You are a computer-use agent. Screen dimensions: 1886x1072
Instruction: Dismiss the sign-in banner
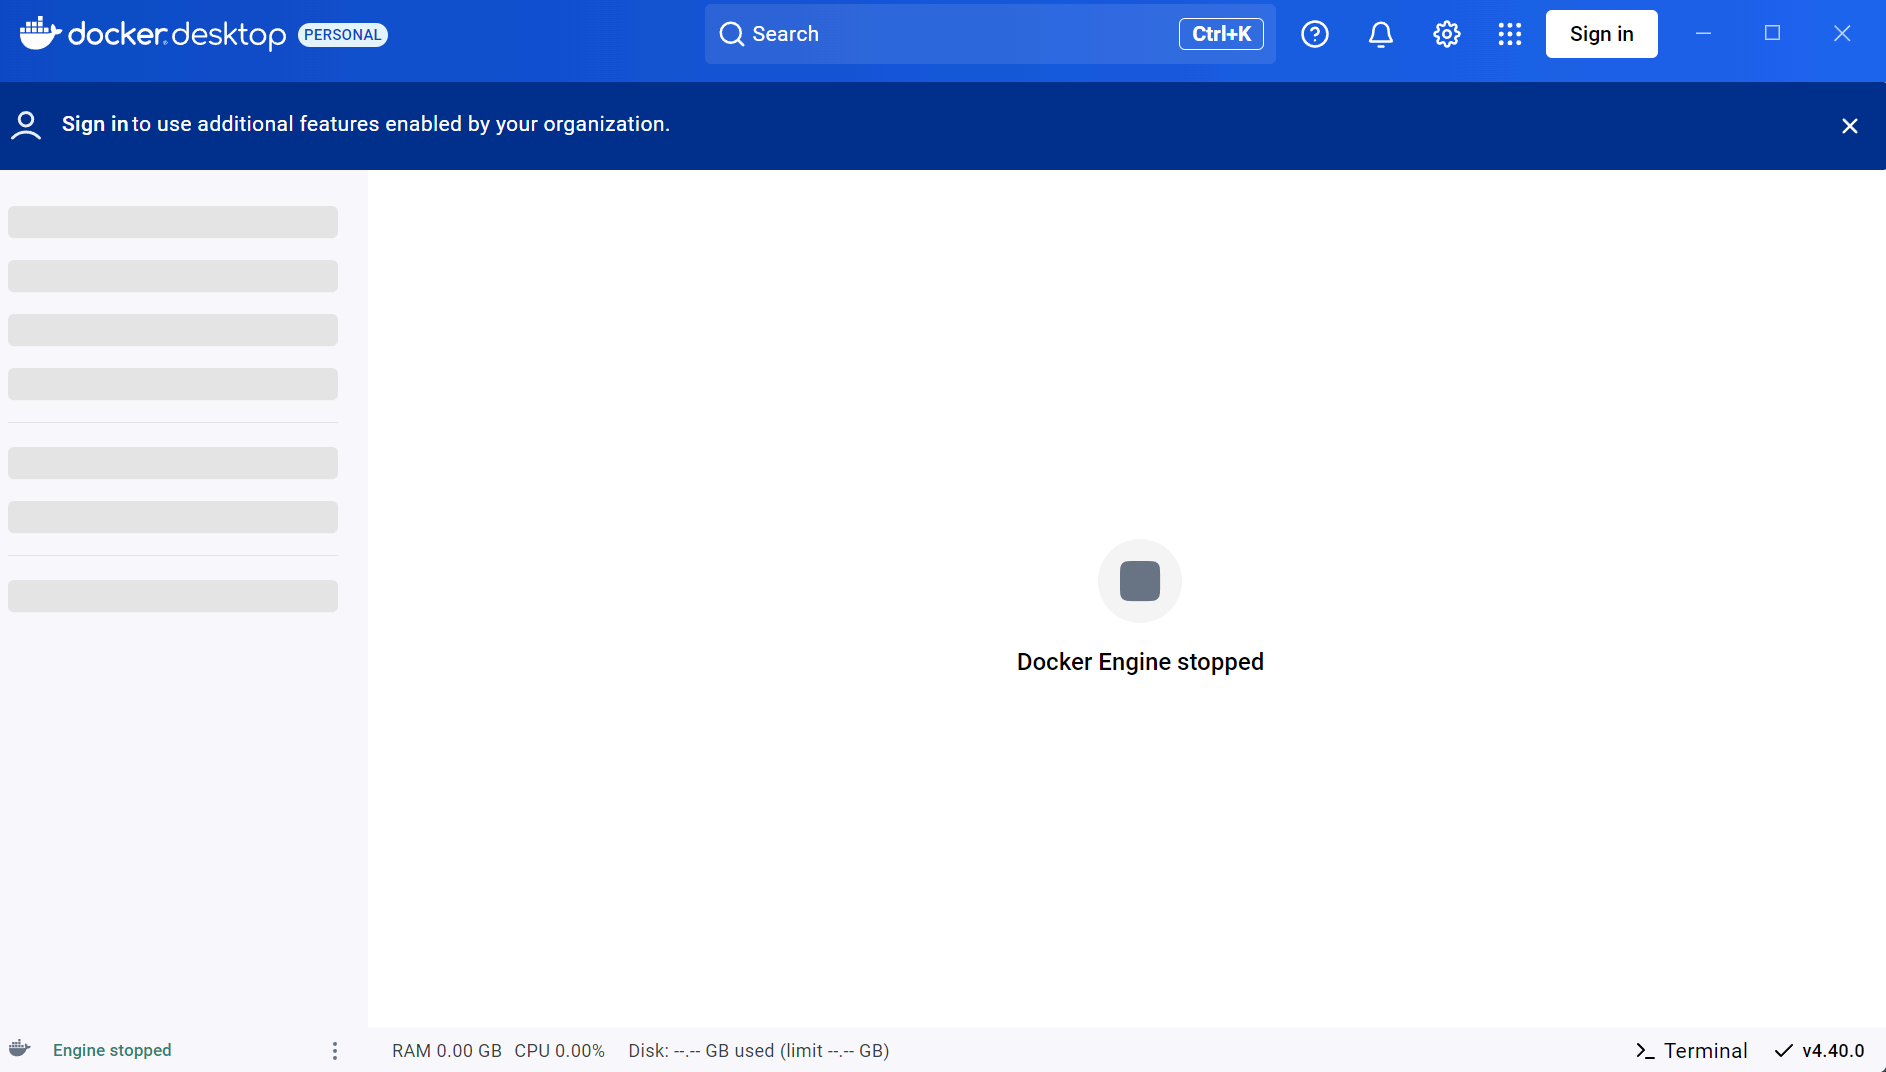1850,126
